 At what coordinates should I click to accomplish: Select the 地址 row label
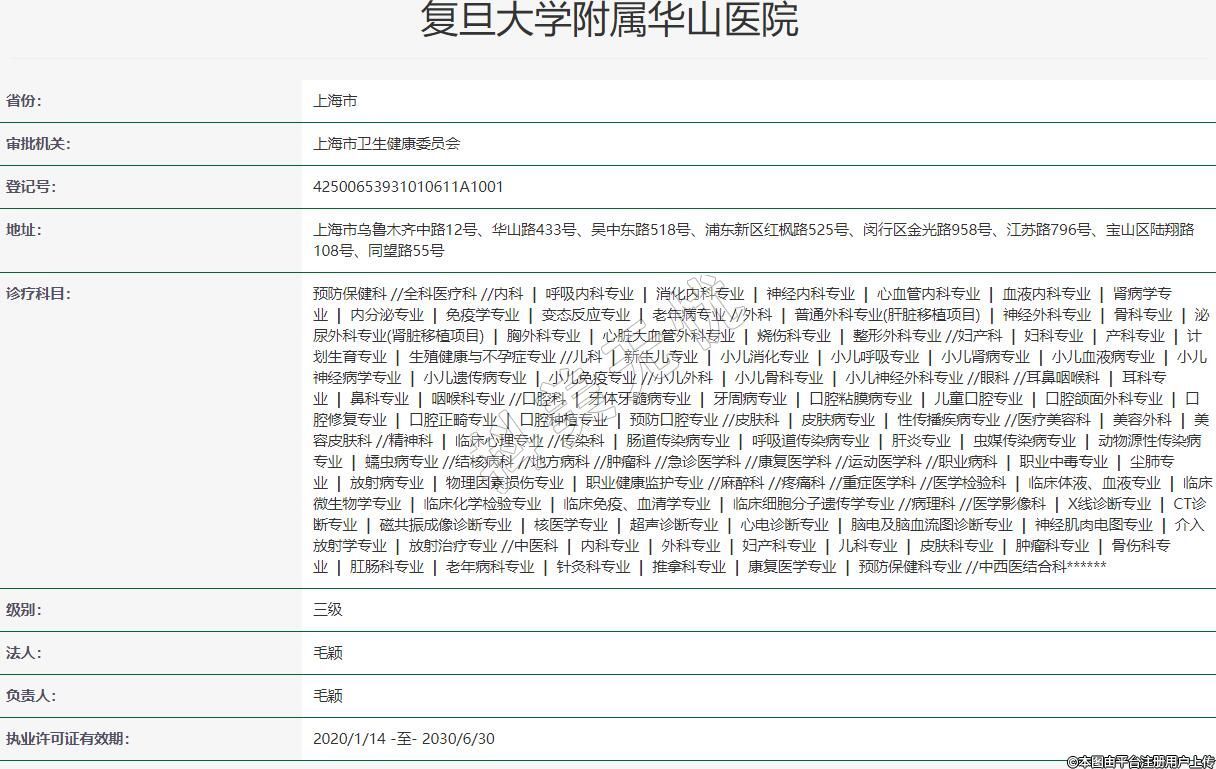[24, 230]
